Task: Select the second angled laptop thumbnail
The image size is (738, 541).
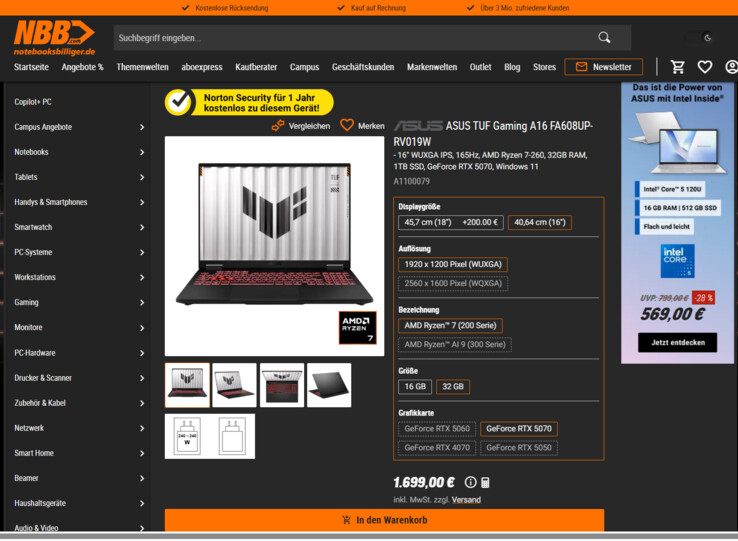Action: point(234,385)
